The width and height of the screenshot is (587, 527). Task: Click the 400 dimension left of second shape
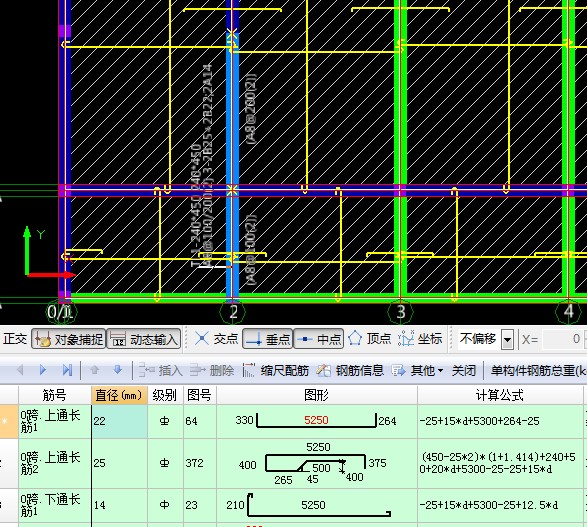point(247,465)
